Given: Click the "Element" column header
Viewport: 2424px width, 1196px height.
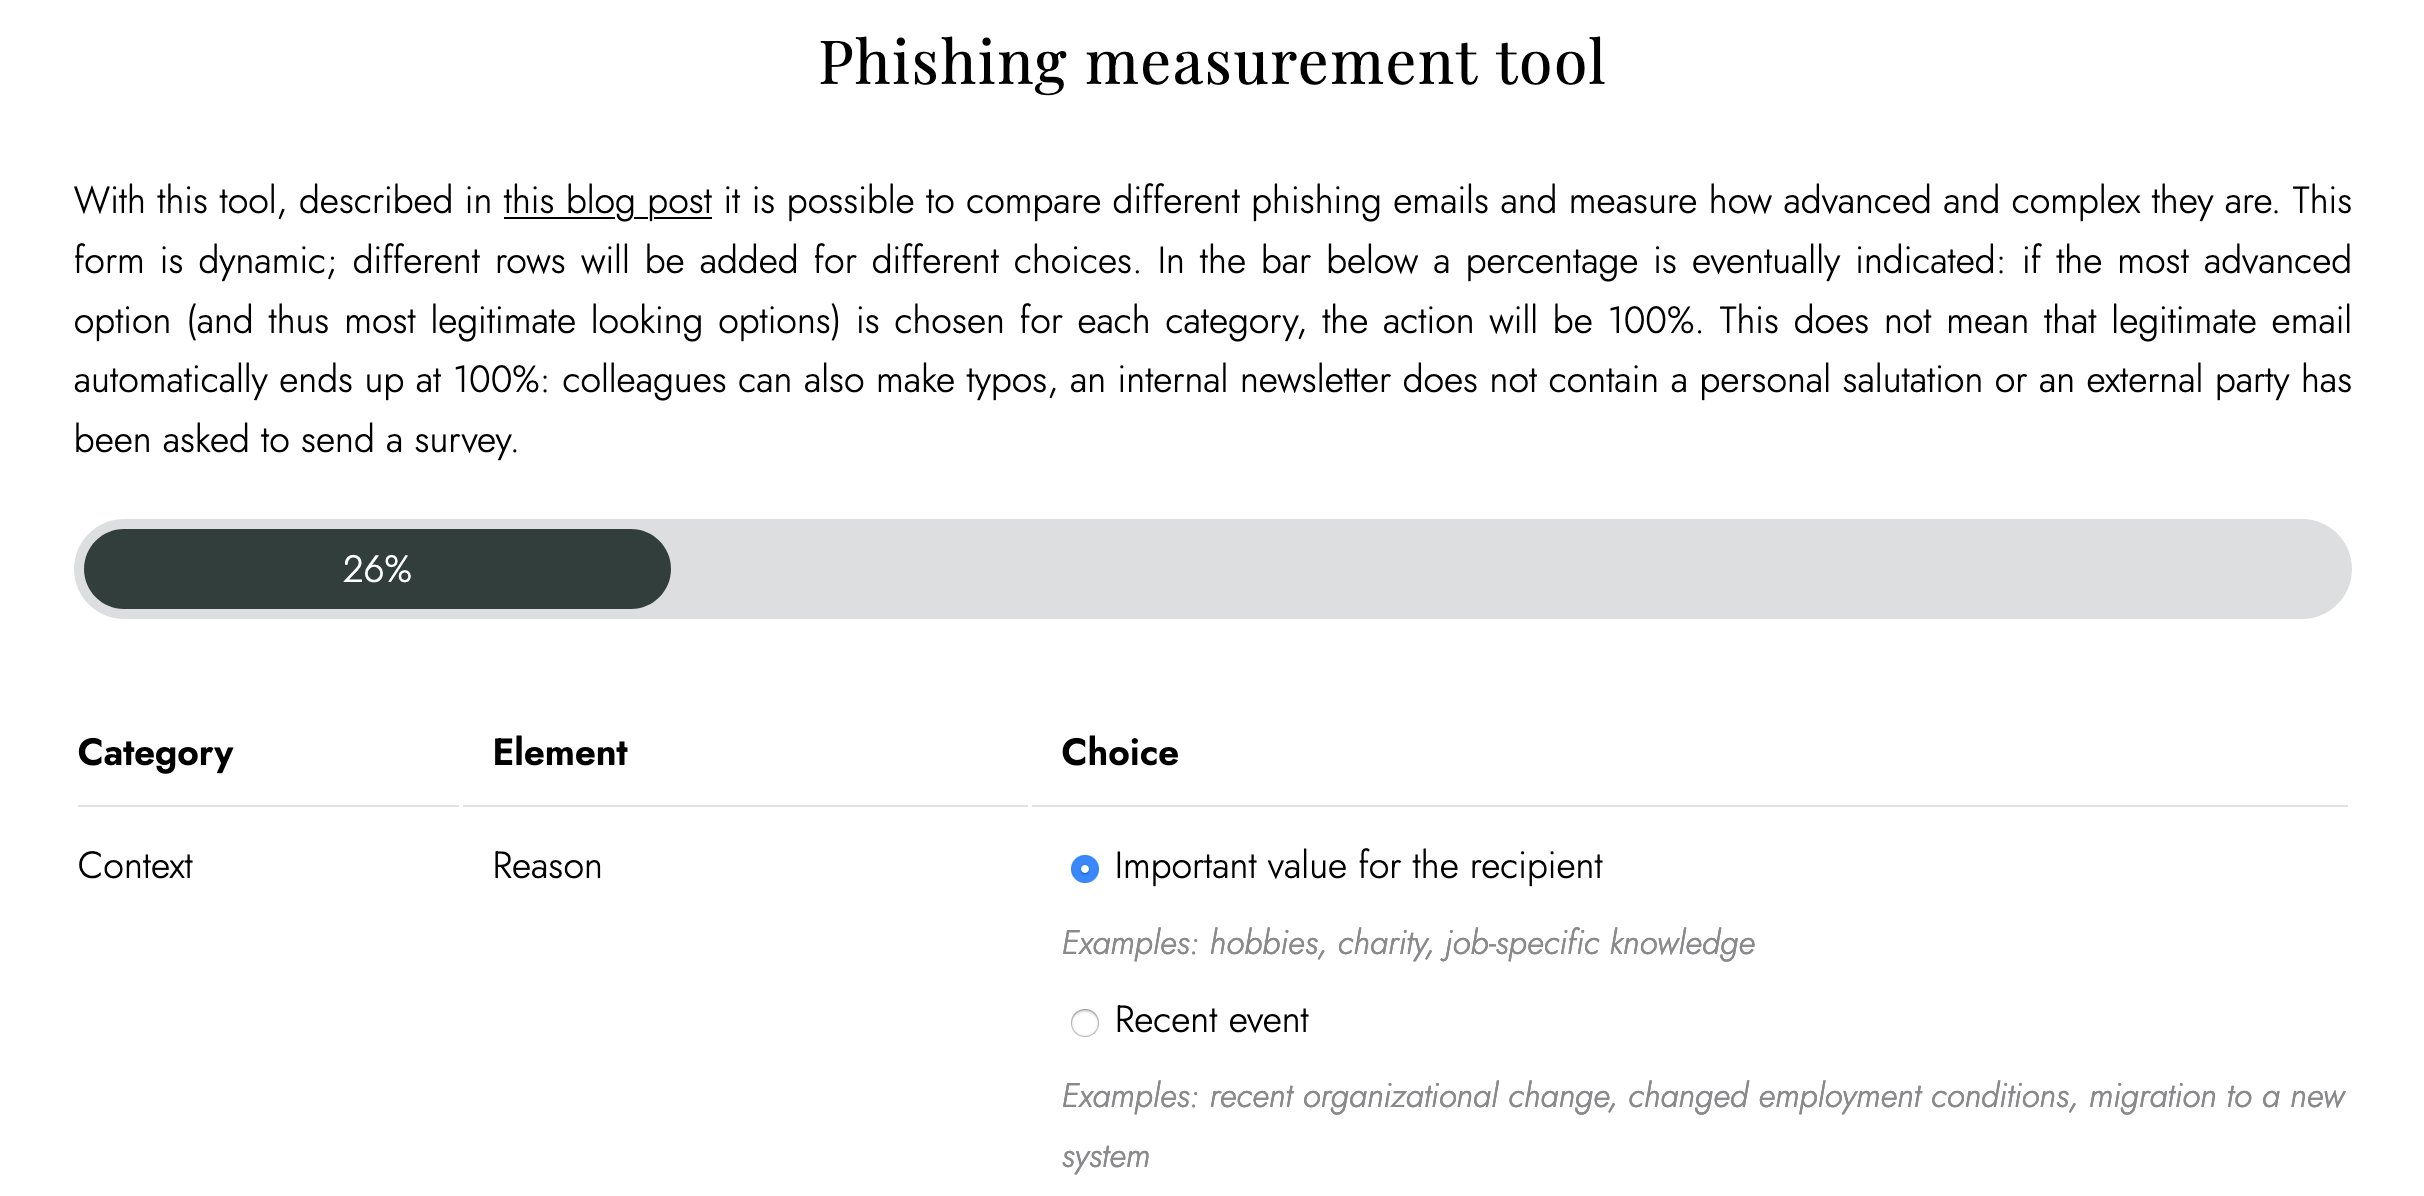Looking at the screenshot, I should coord(560,752).
